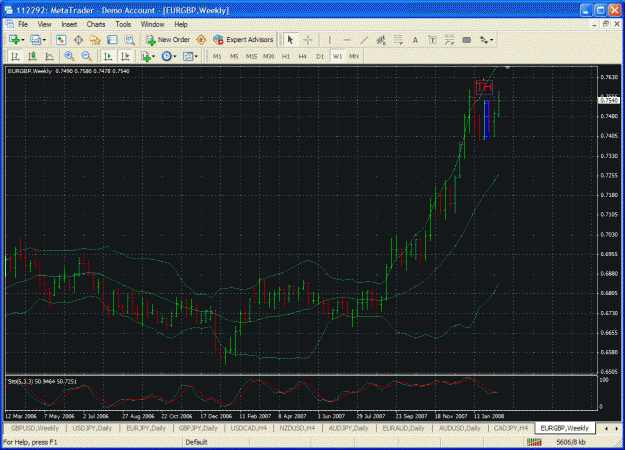Image resolution: width=625 pixels, height=450 pixels.
Task: Switch to USDJPY,Daily chart tab
Action: pos(92,428)
